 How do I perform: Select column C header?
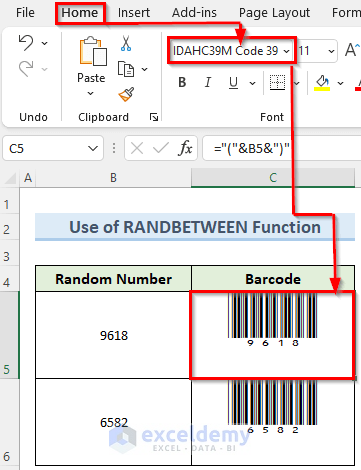coord(273,178)
